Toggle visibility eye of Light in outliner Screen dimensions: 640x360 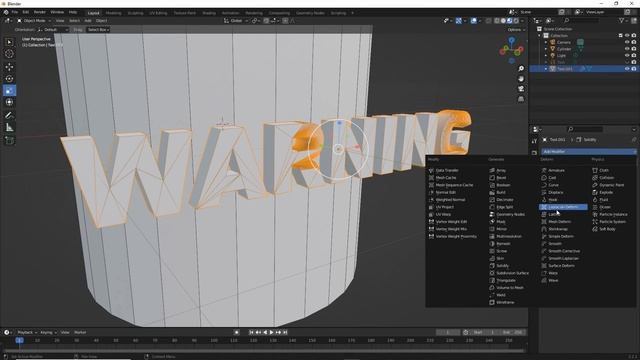(x=627, y=55)
